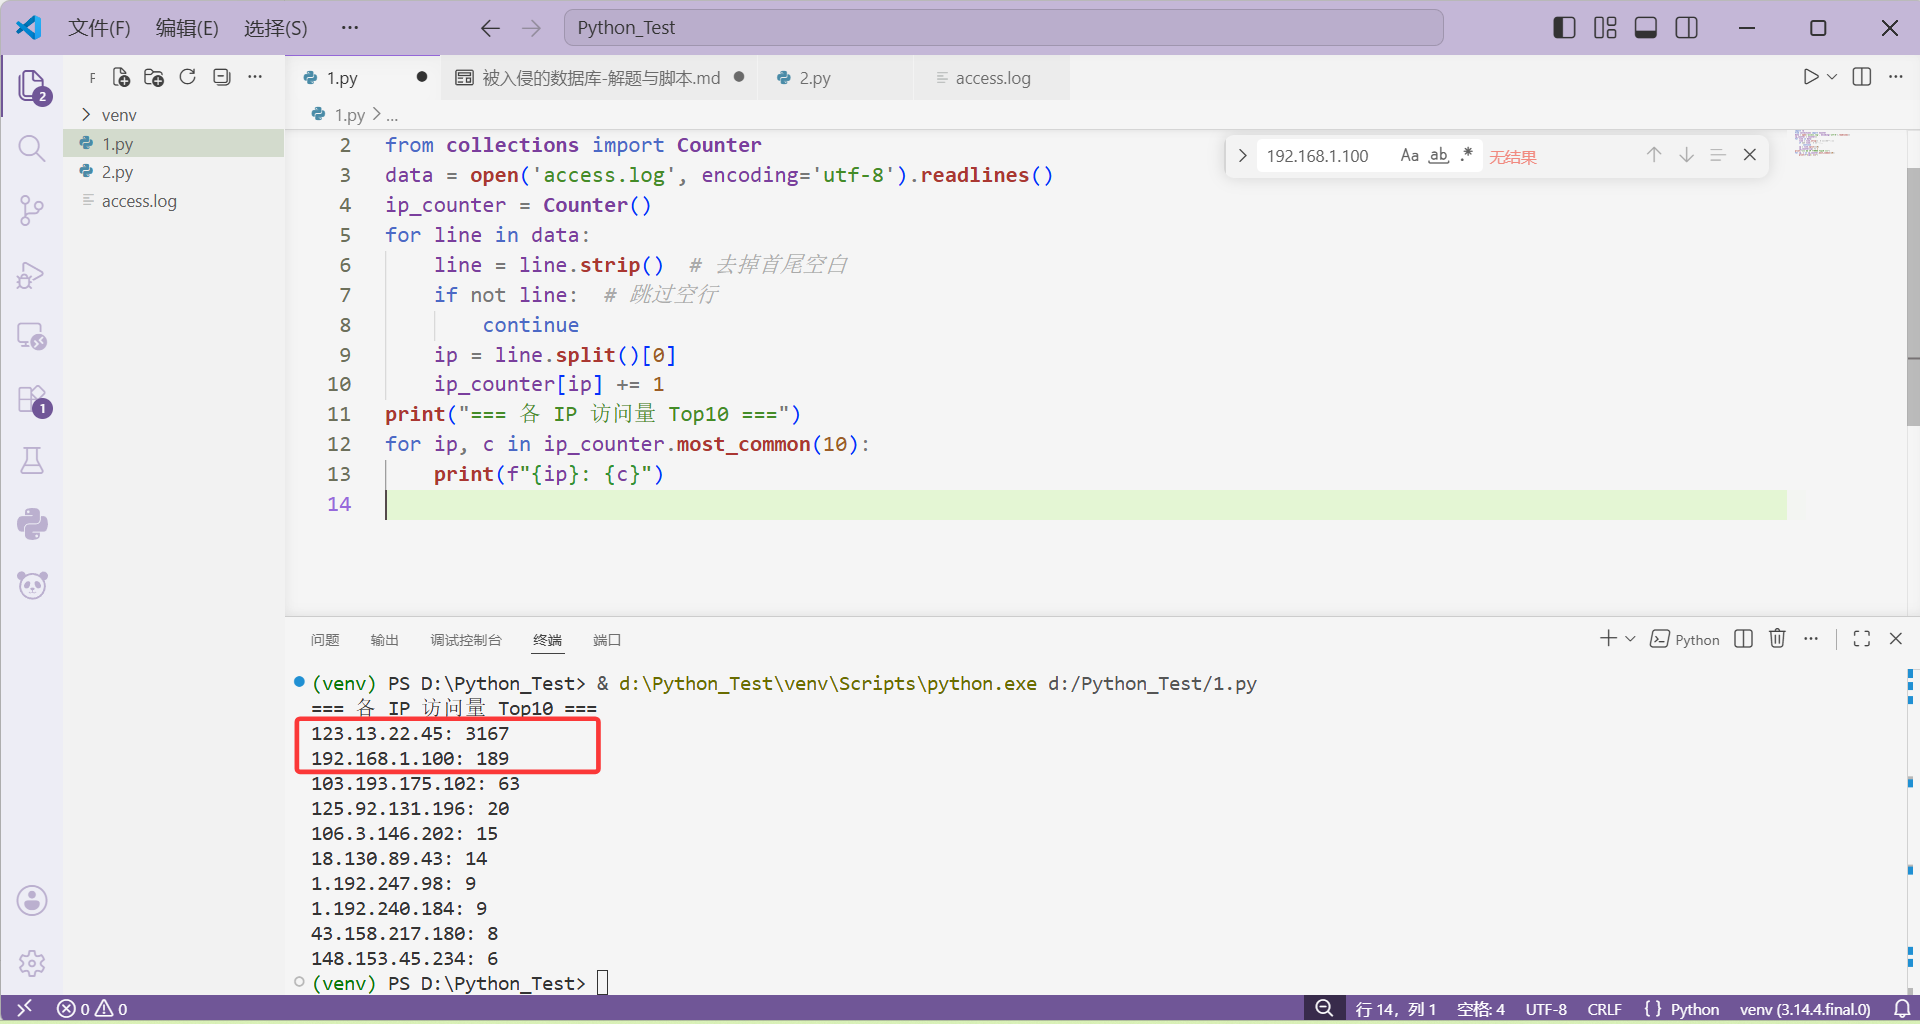Go to previous find match

(1654, 155)
